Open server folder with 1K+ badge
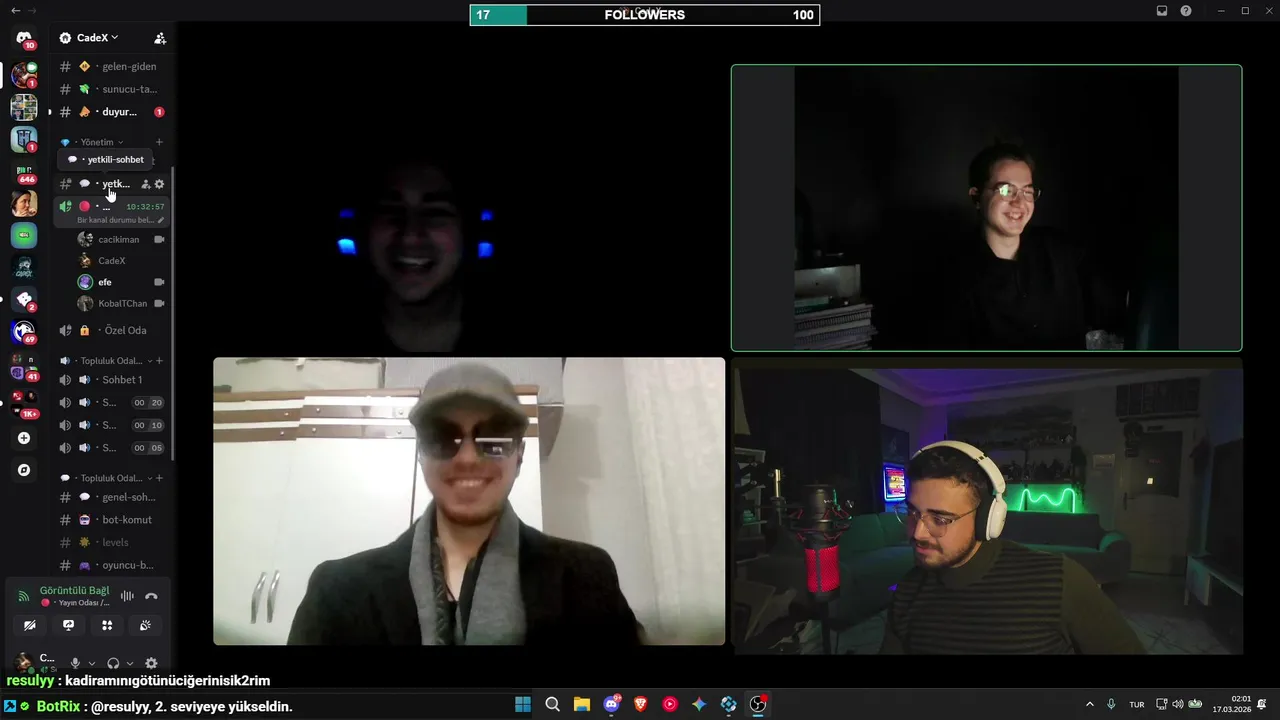The image size is (1280, 720). pos(24,403)
